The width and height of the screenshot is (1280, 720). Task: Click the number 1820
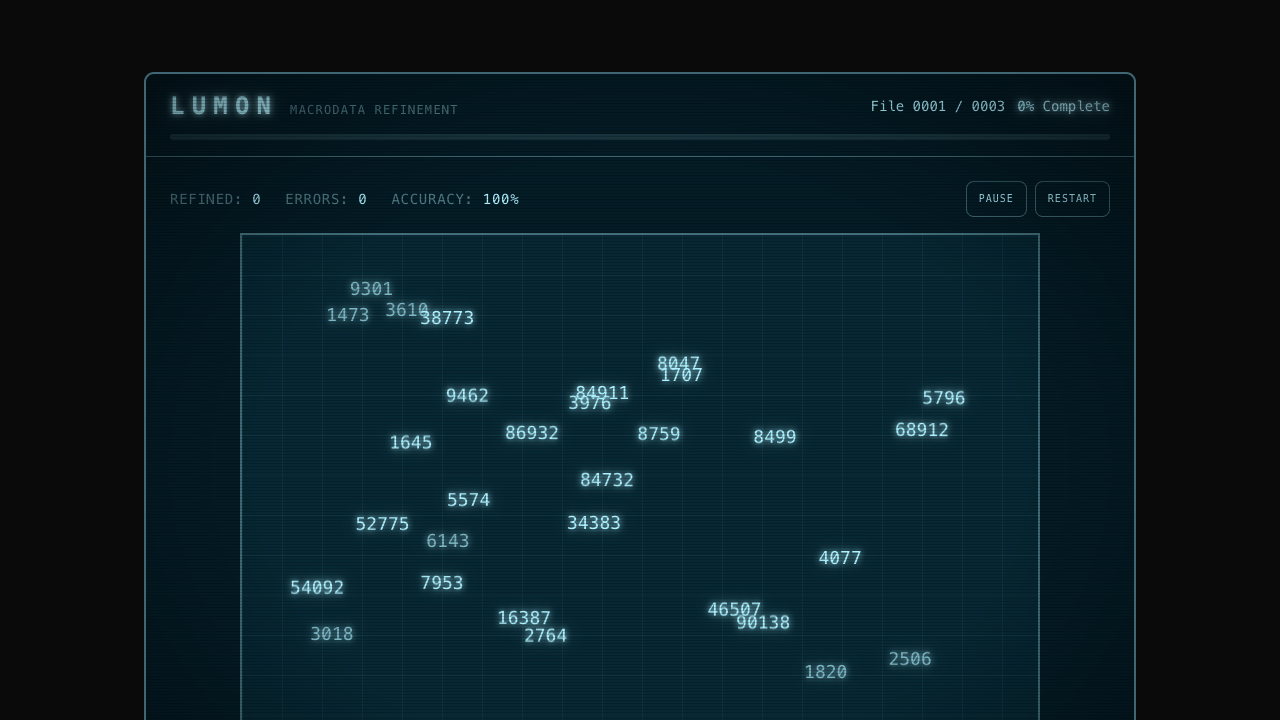pyautogui.click(x=826, y=672)
